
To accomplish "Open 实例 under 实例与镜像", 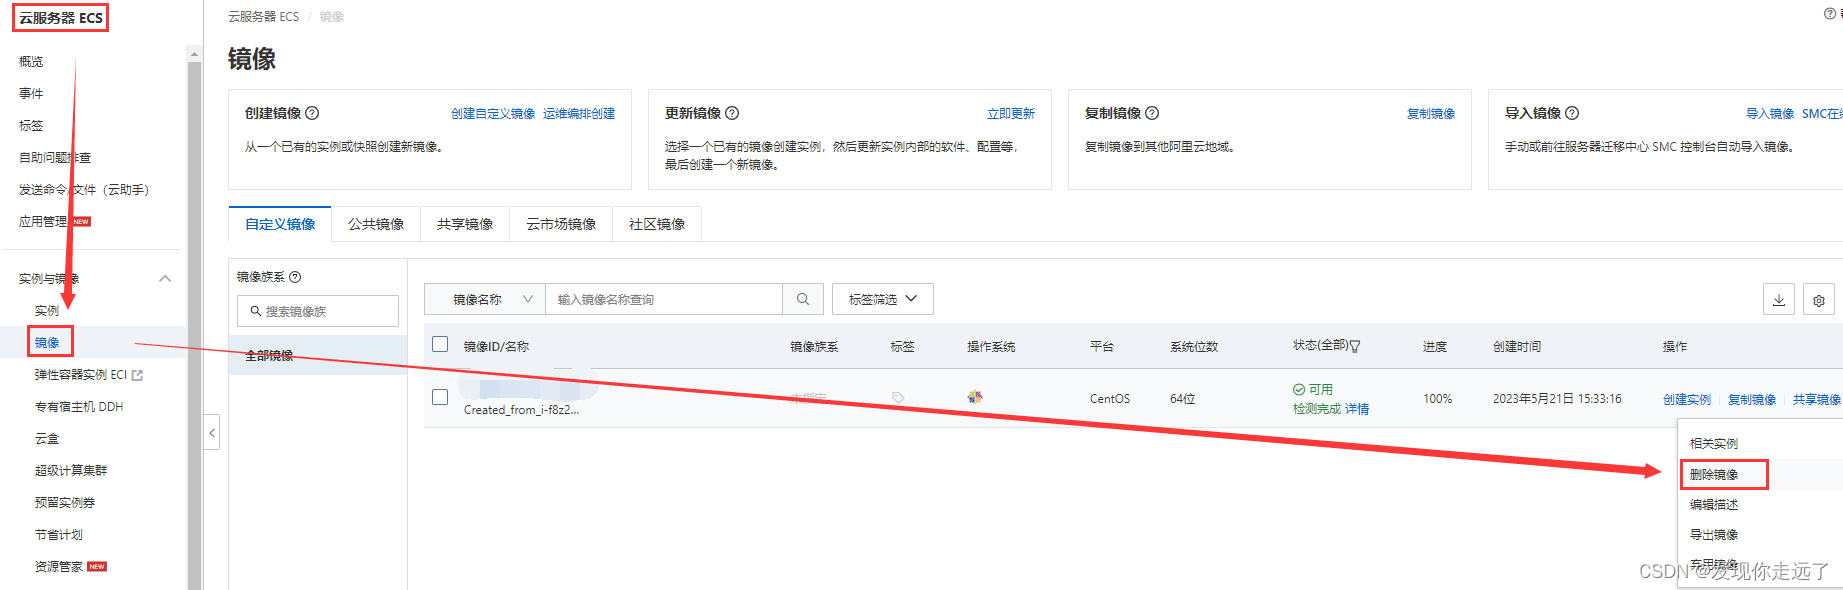I will coord(47,310).
